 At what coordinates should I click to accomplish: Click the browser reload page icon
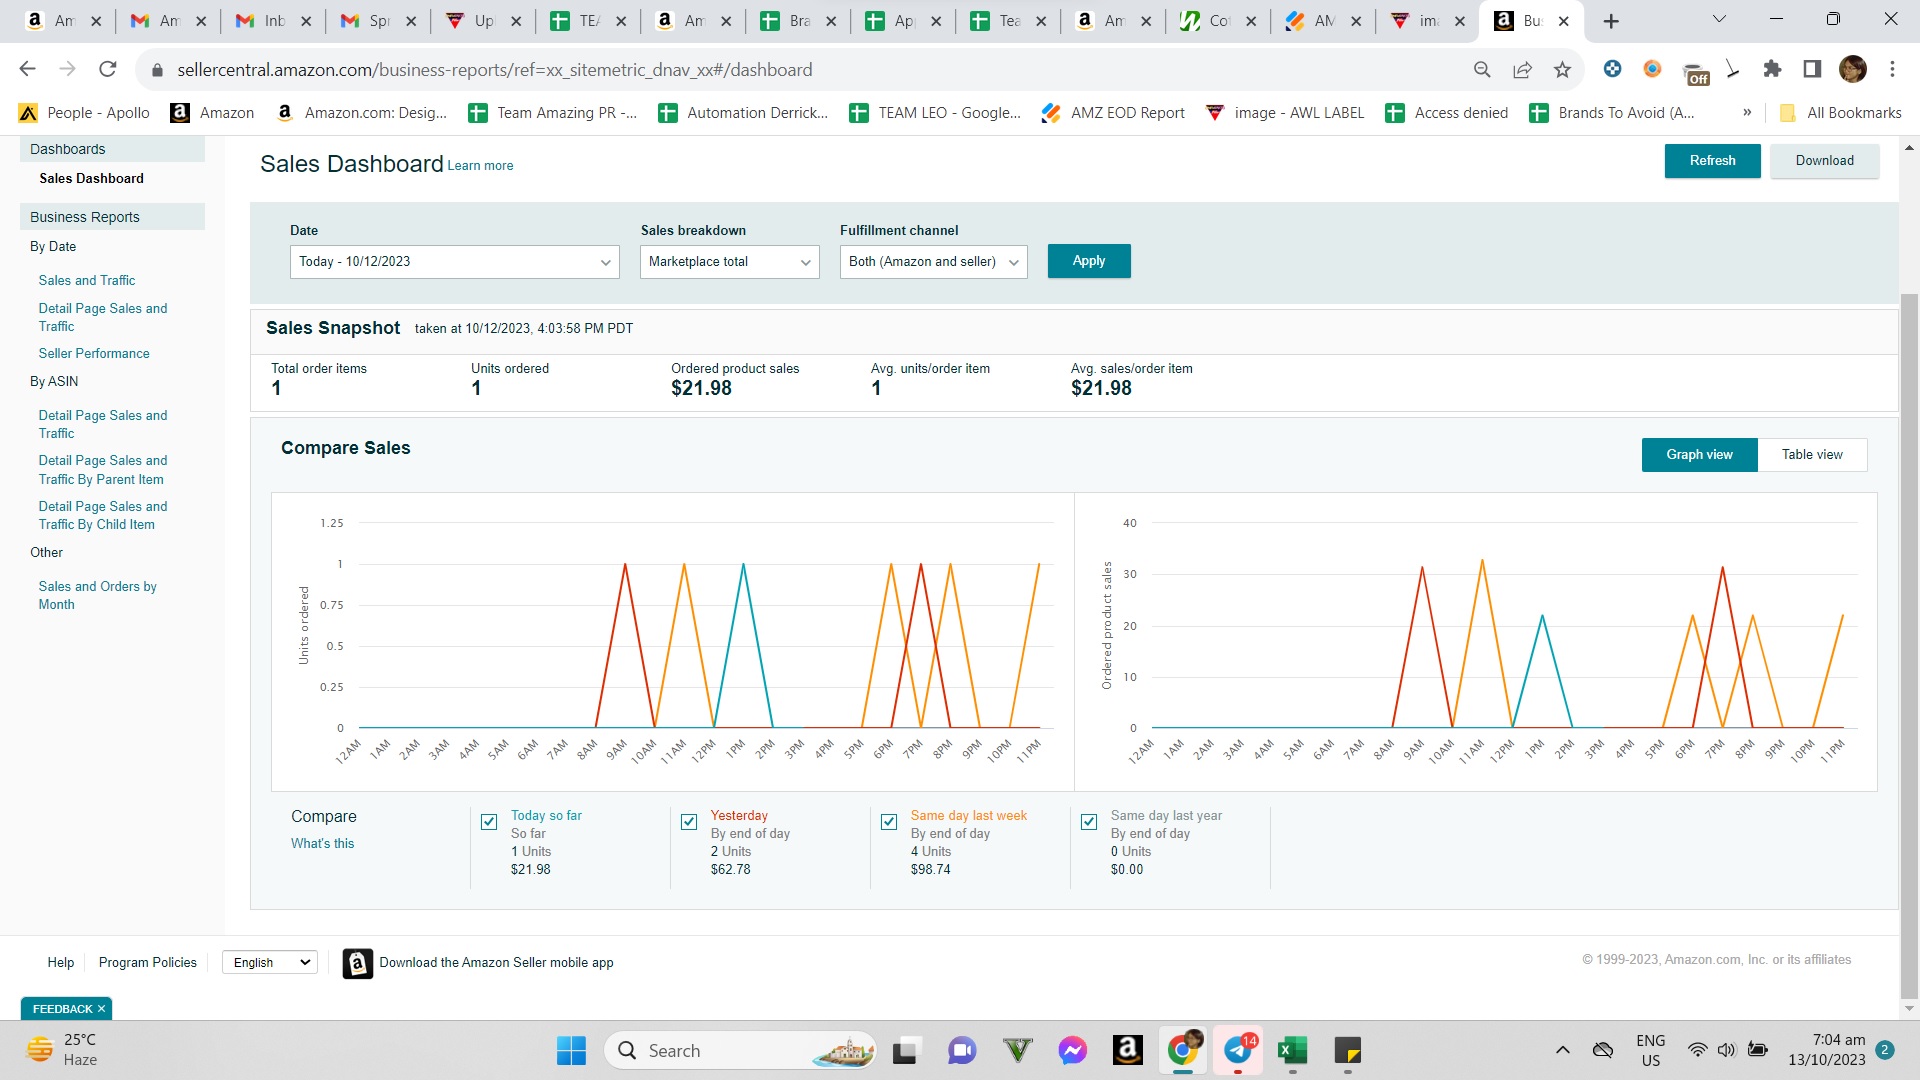tap(108, 69)
